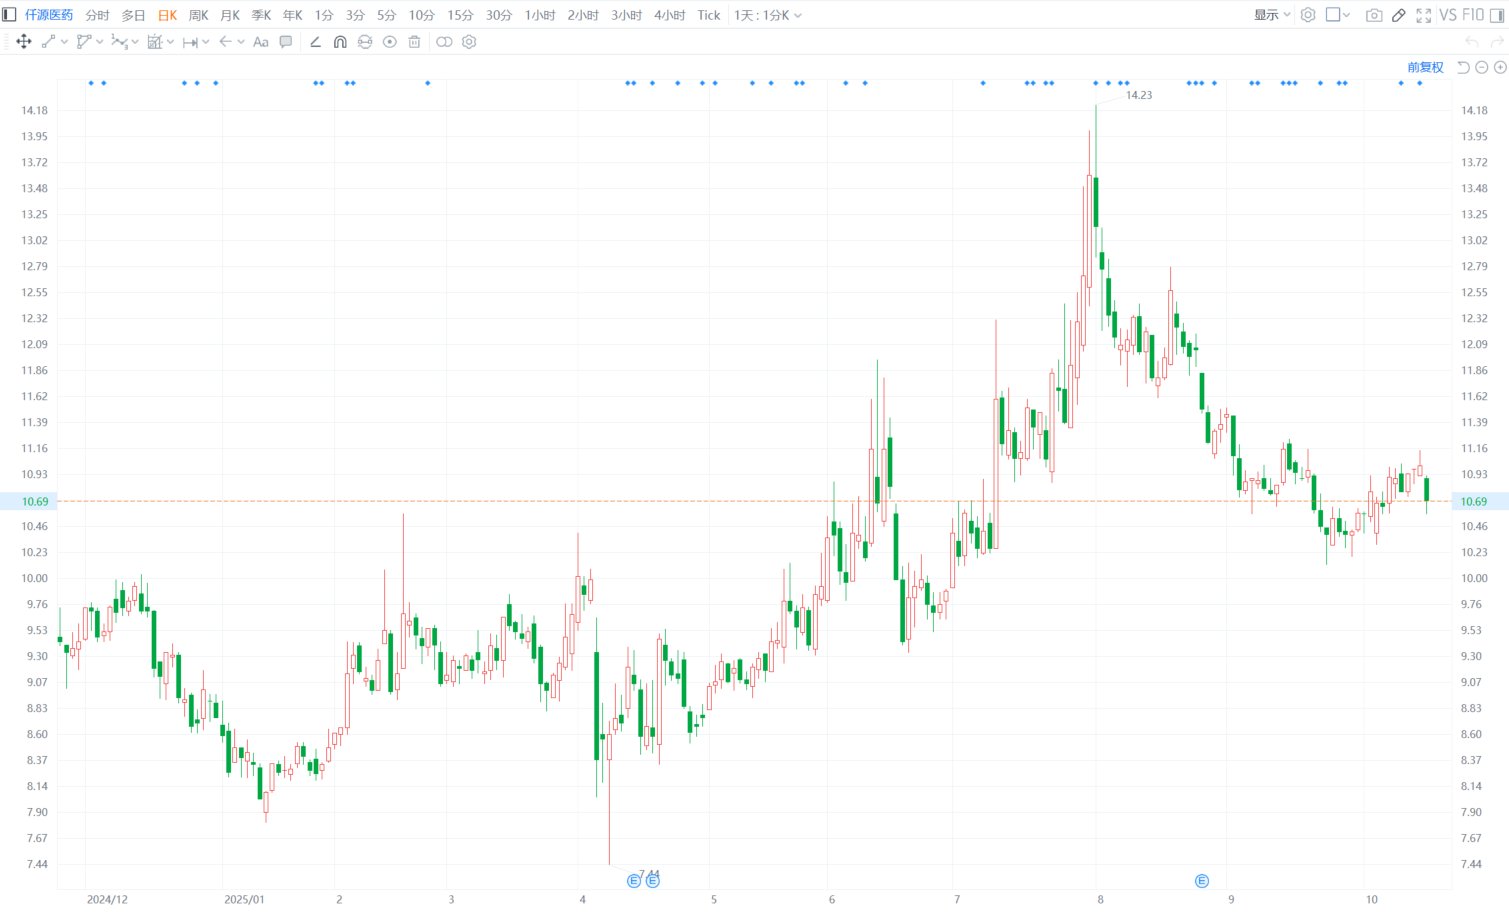
Task: Switch to the 15分 interval
Action: click(460, 15)
